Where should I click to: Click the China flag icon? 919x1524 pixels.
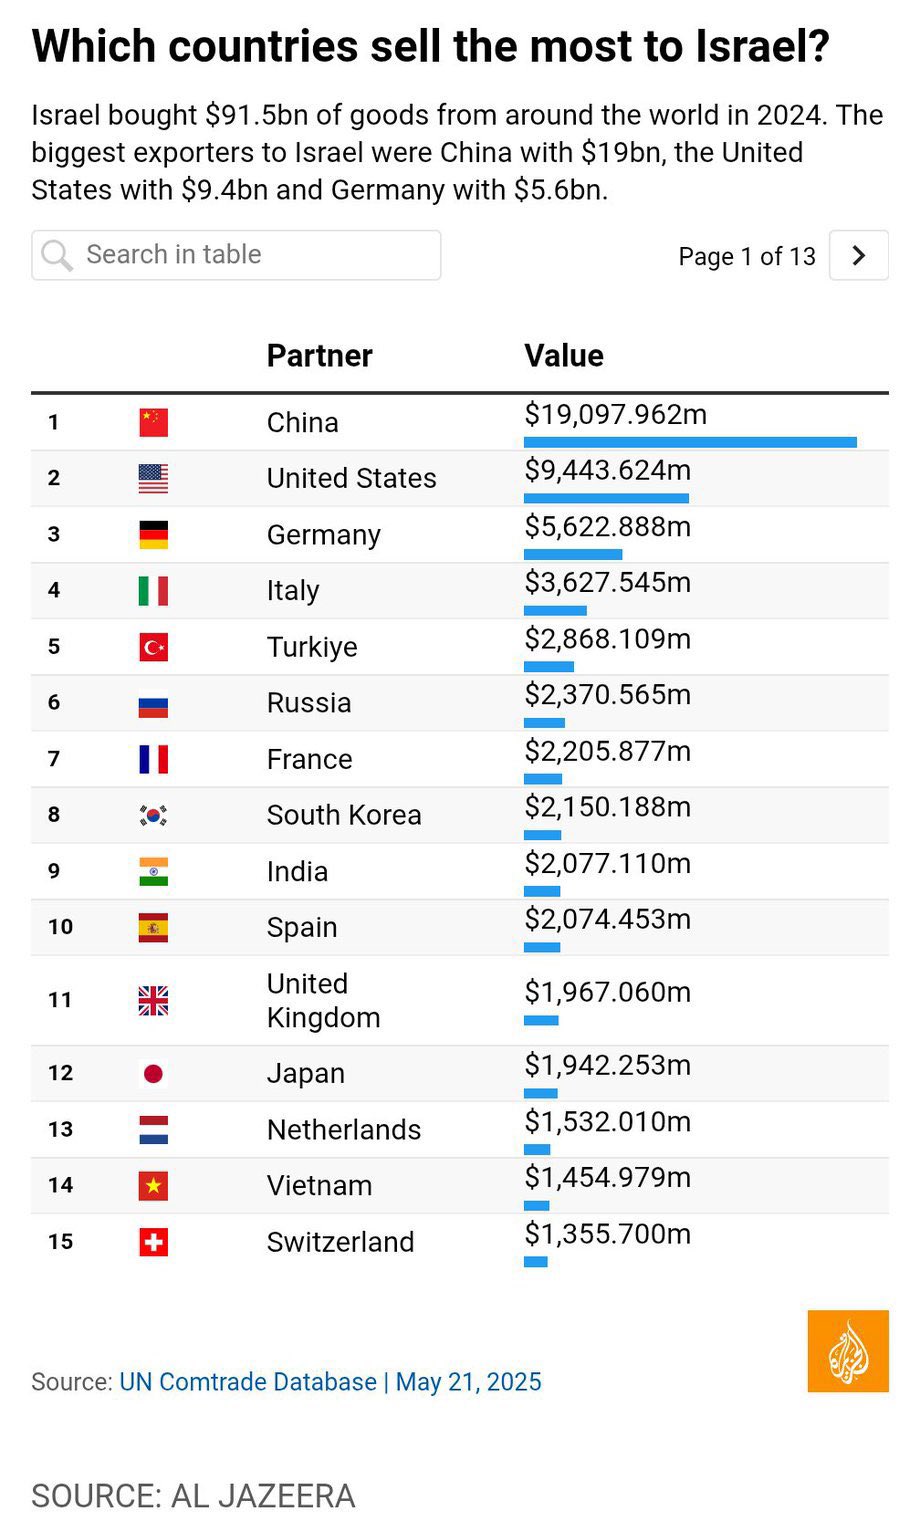pos(153,422)
